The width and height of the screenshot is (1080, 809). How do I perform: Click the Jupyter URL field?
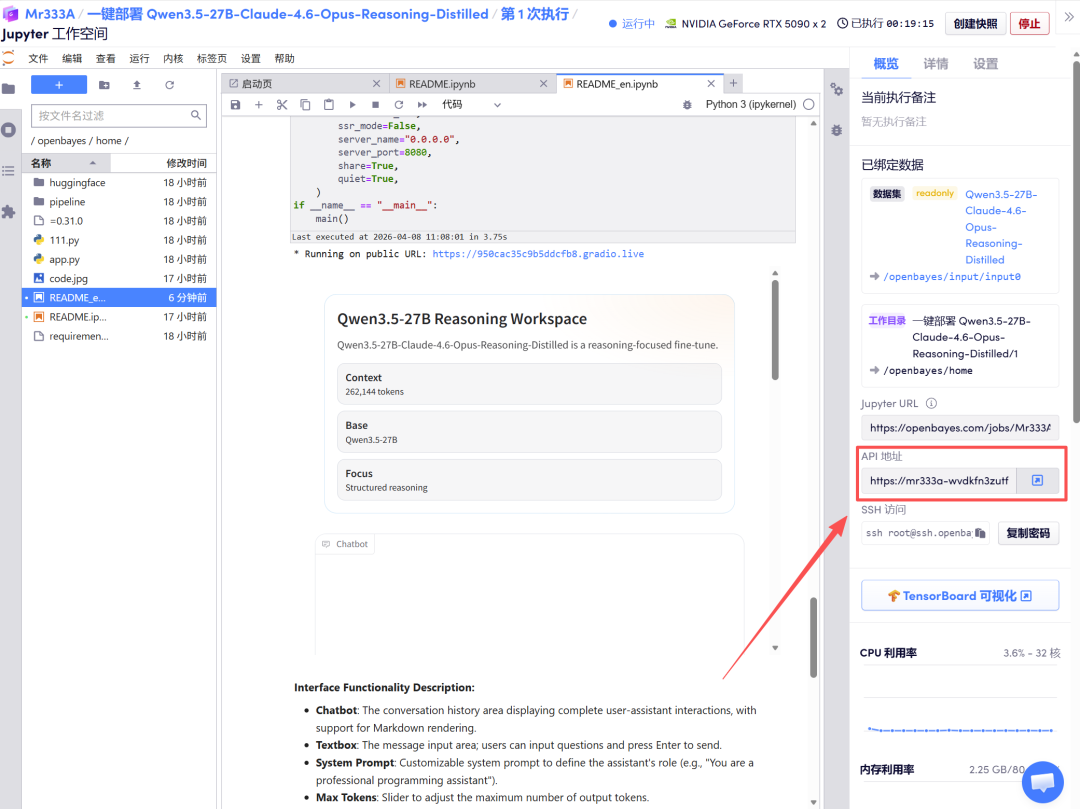[959, 428]
